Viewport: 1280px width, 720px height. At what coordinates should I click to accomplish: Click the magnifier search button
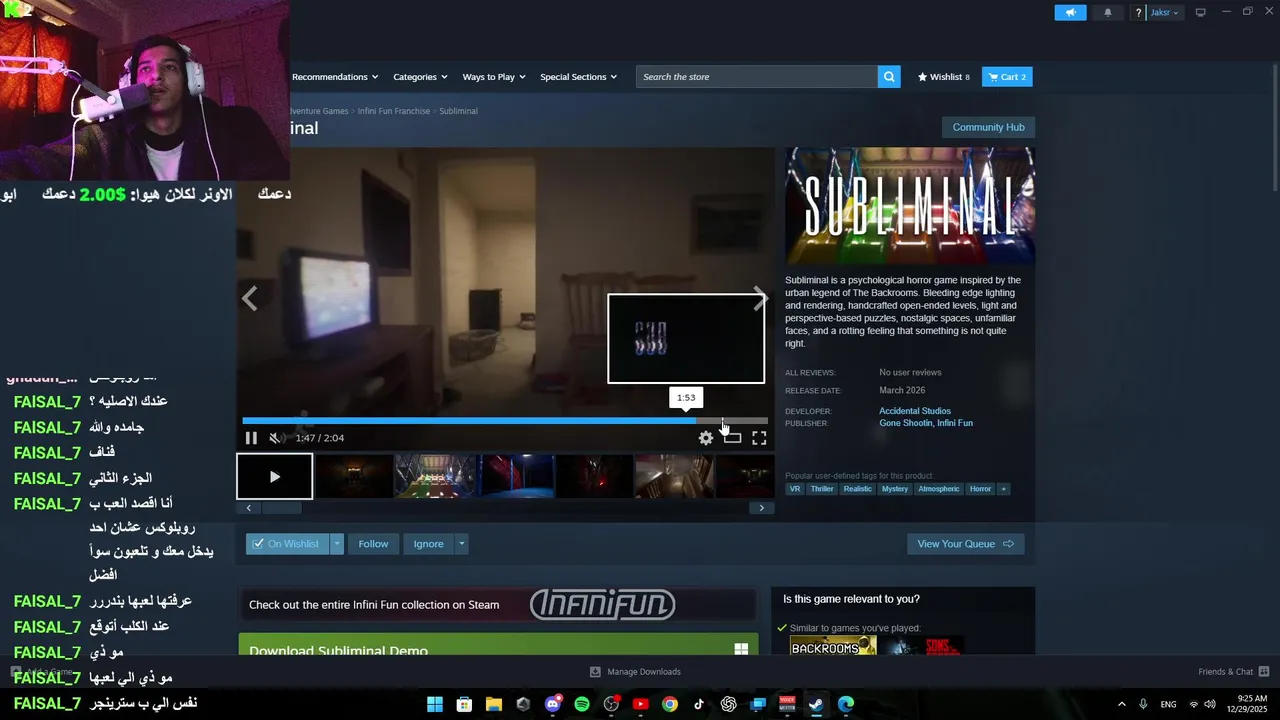[889, 77]
